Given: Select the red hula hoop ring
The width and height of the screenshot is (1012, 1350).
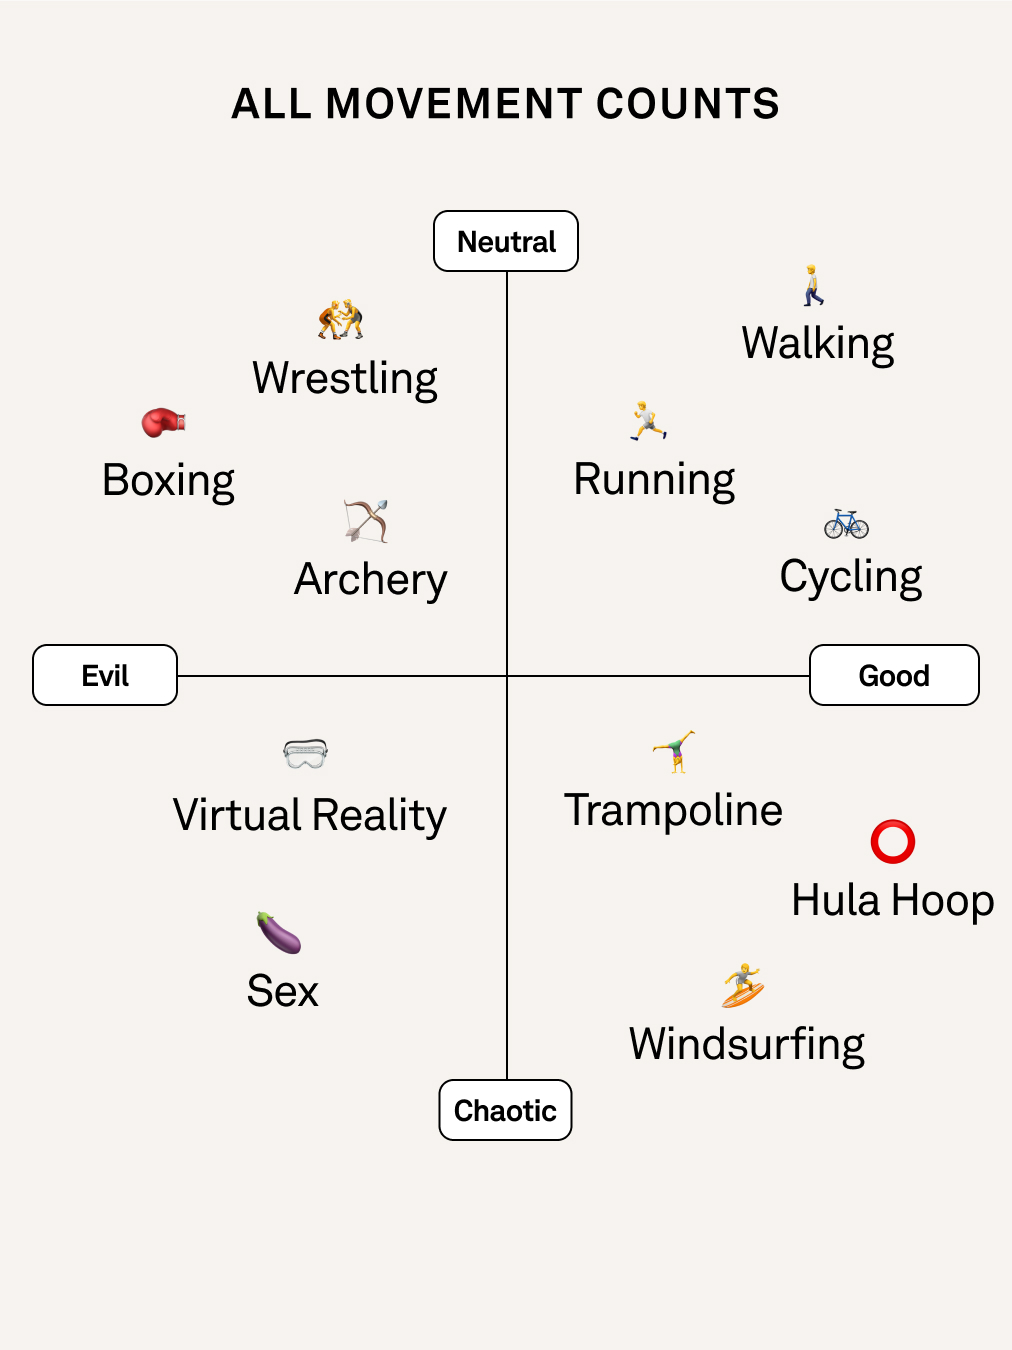Looking at the screenshot, I should [x=893, y=842].
